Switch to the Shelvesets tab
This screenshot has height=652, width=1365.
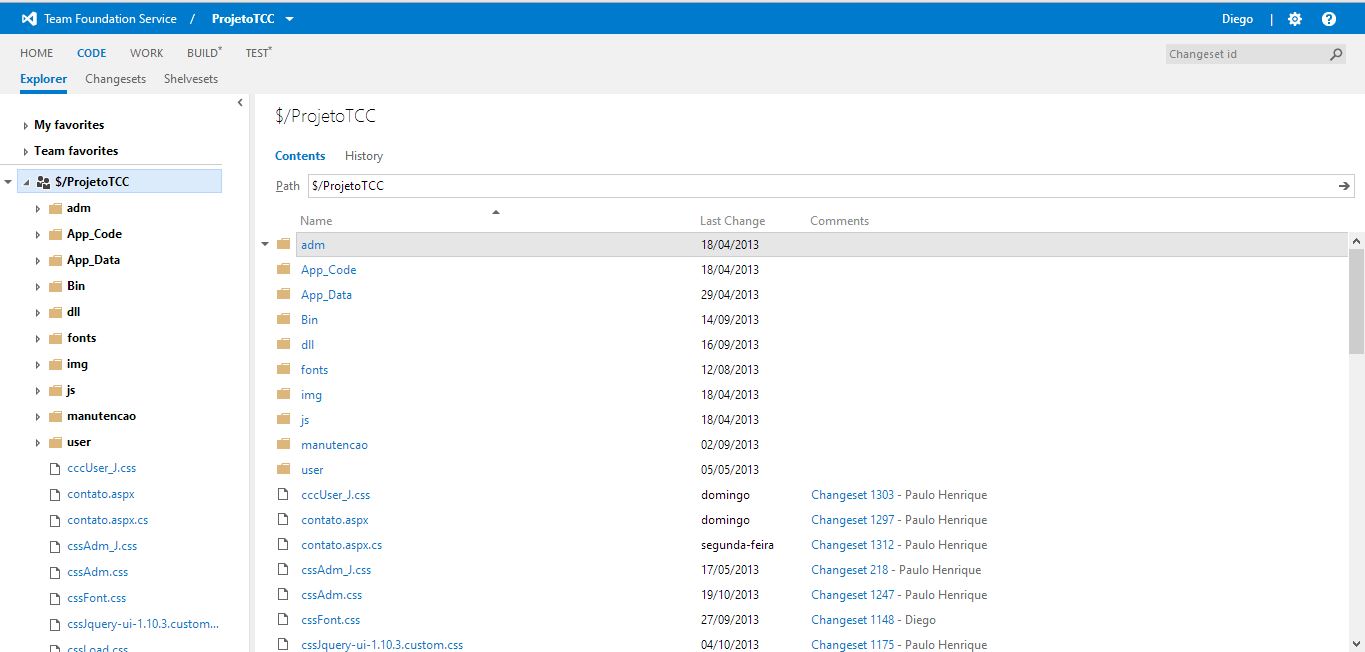pos(191,79)
